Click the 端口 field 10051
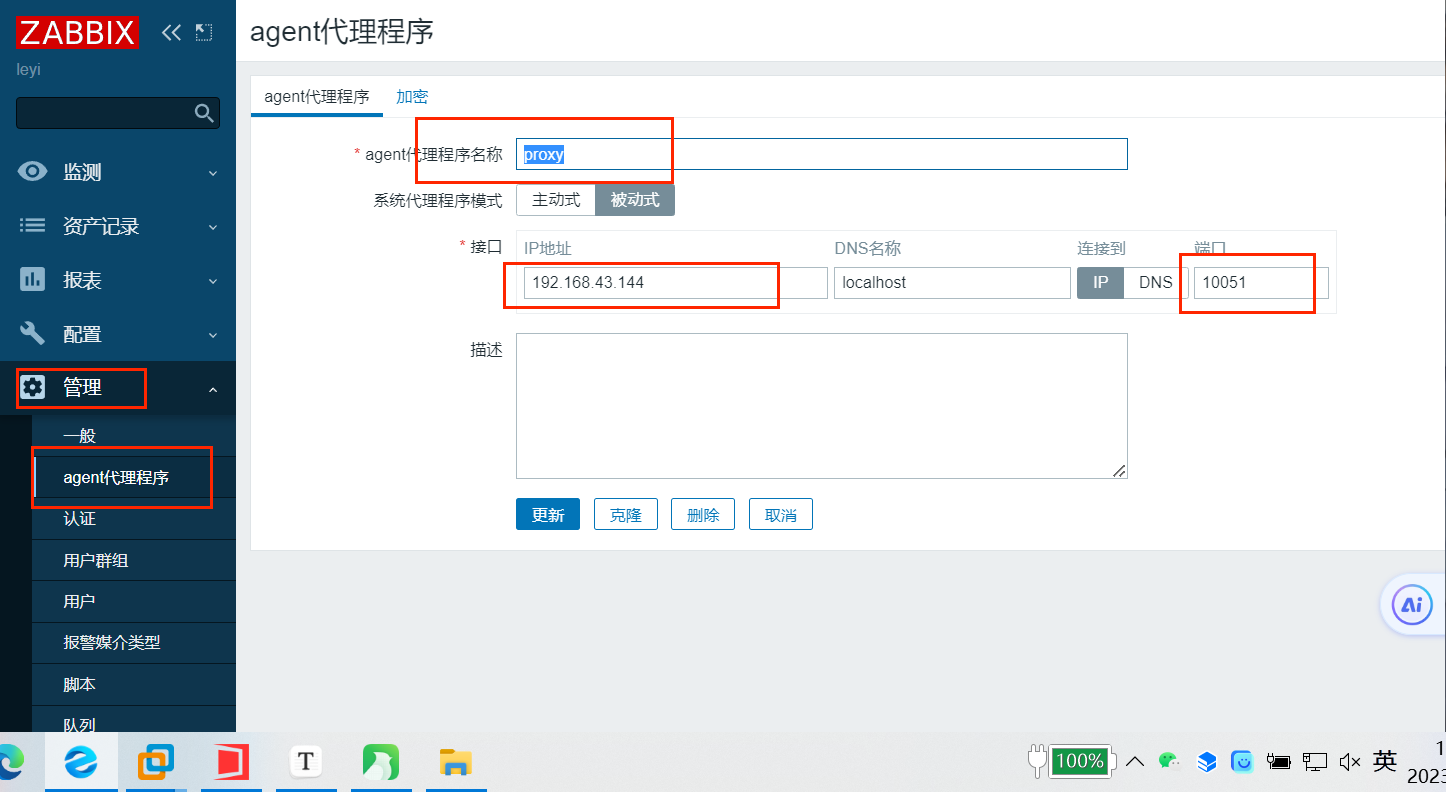The image size is (1446, 797). point(1261,283)
